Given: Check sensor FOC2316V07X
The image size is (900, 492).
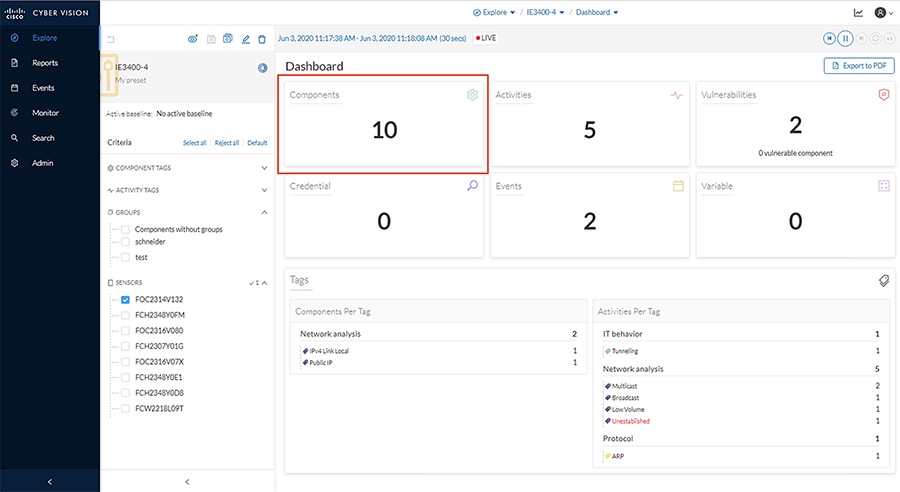Looking at the screenshot, I should coord(125,362).
